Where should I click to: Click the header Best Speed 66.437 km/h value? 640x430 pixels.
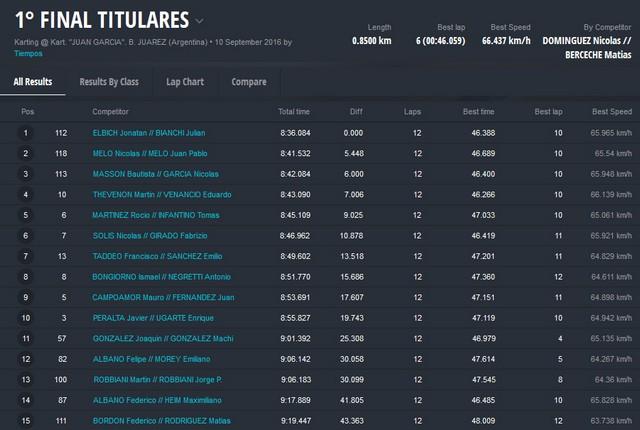pyautogui.click(x=506, y=41)
